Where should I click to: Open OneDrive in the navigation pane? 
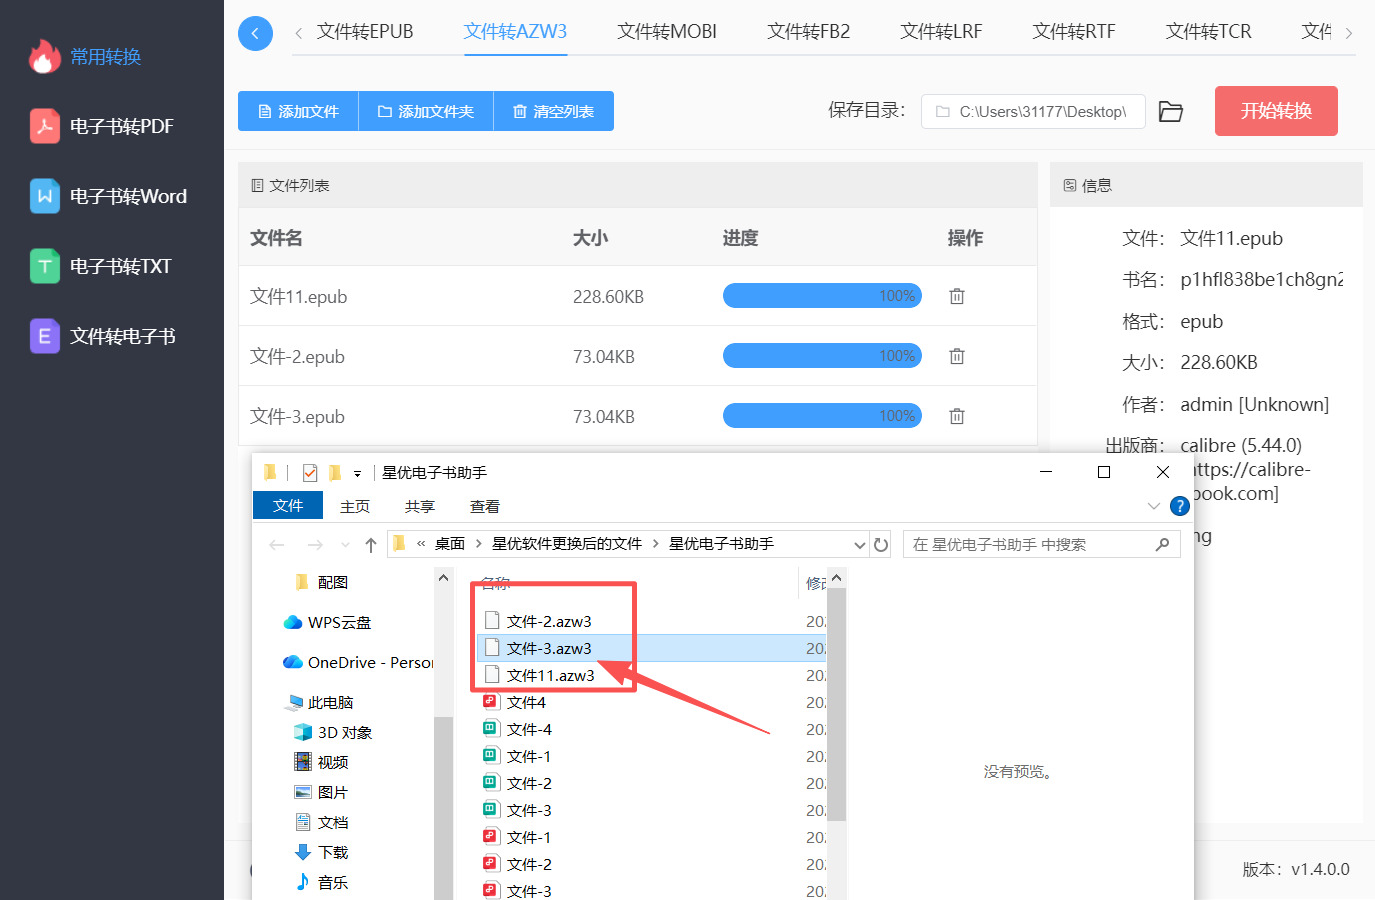point(358,662)
